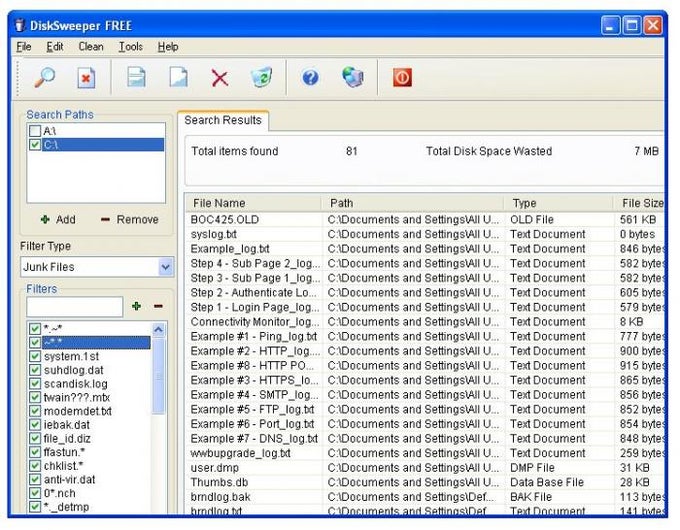Click the filters list scroll up arrow

pos(159,330)
